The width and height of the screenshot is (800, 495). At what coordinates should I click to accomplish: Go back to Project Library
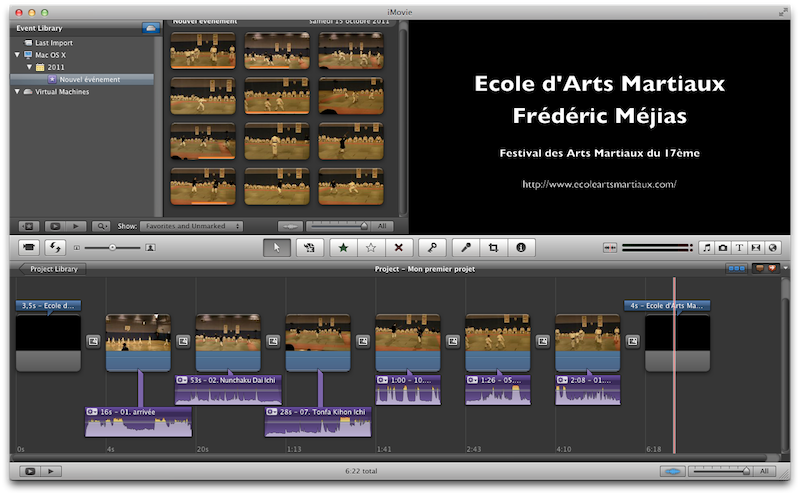52,269
